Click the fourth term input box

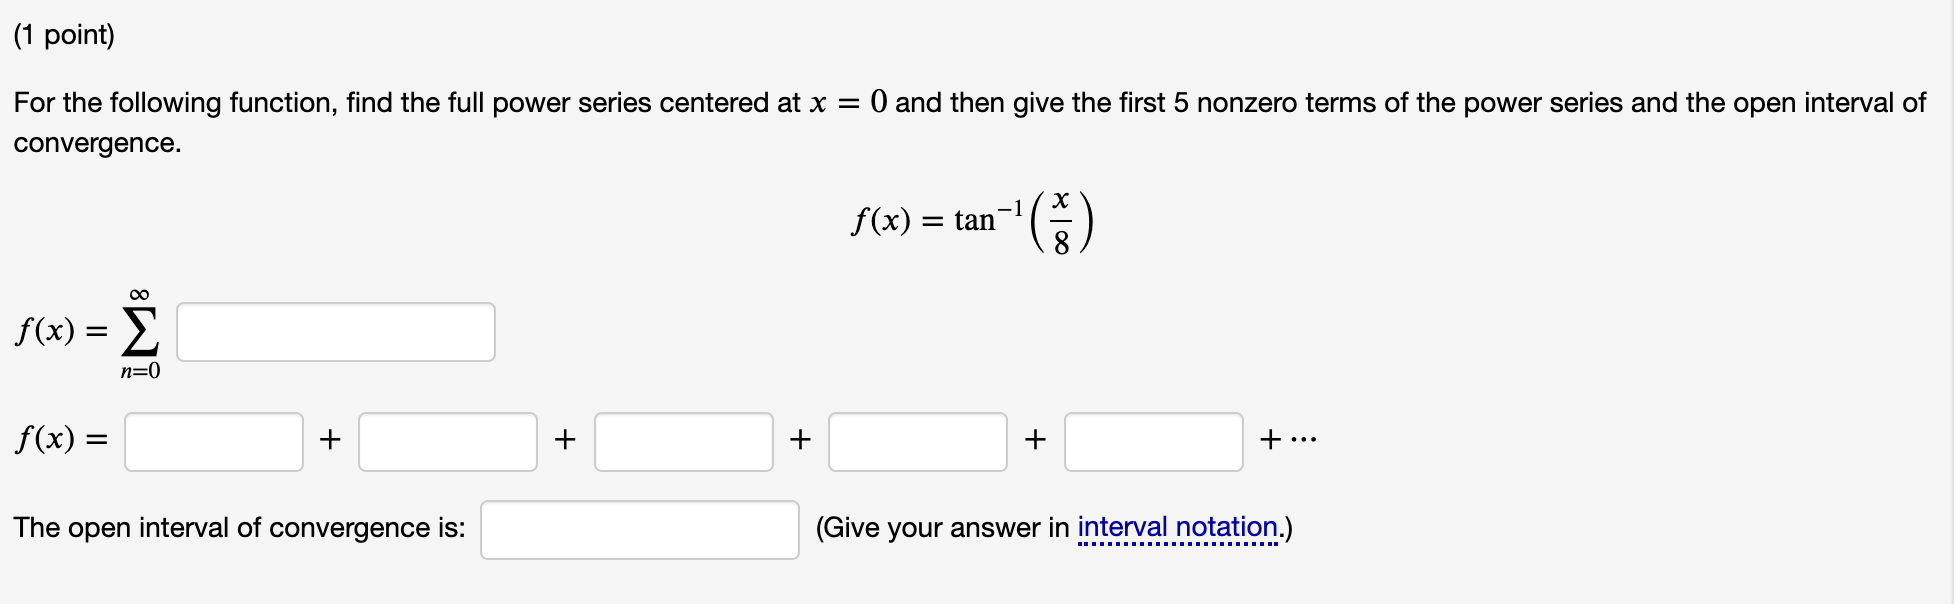pyautogui.click(x=918, y=440)
